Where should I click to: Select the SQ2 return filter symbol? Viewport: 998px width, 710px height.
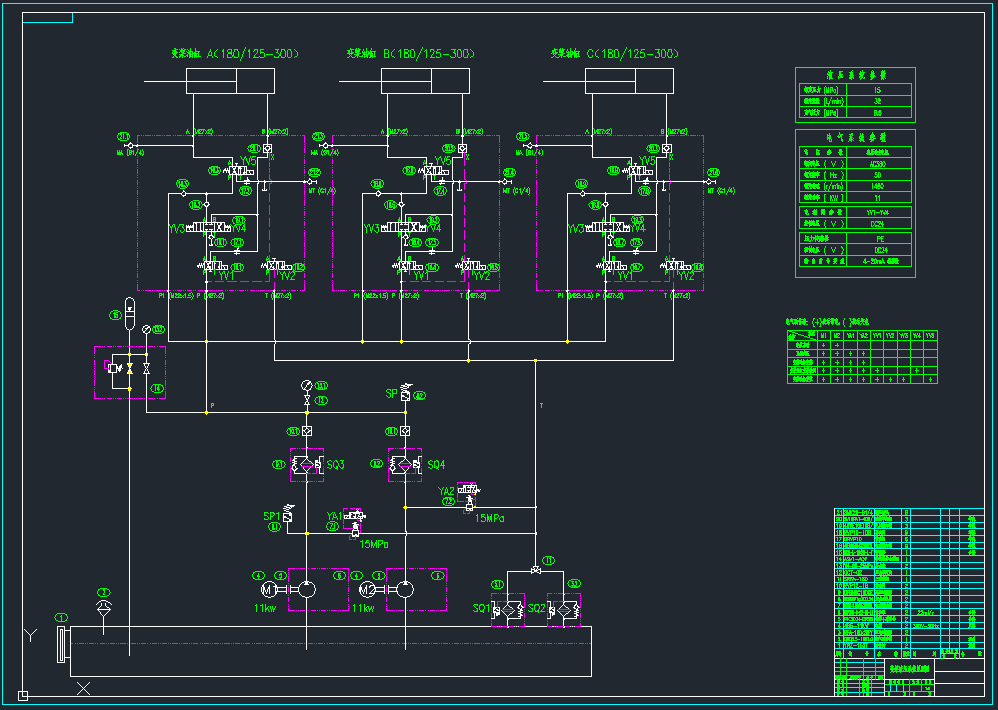(x=564, y=609)
